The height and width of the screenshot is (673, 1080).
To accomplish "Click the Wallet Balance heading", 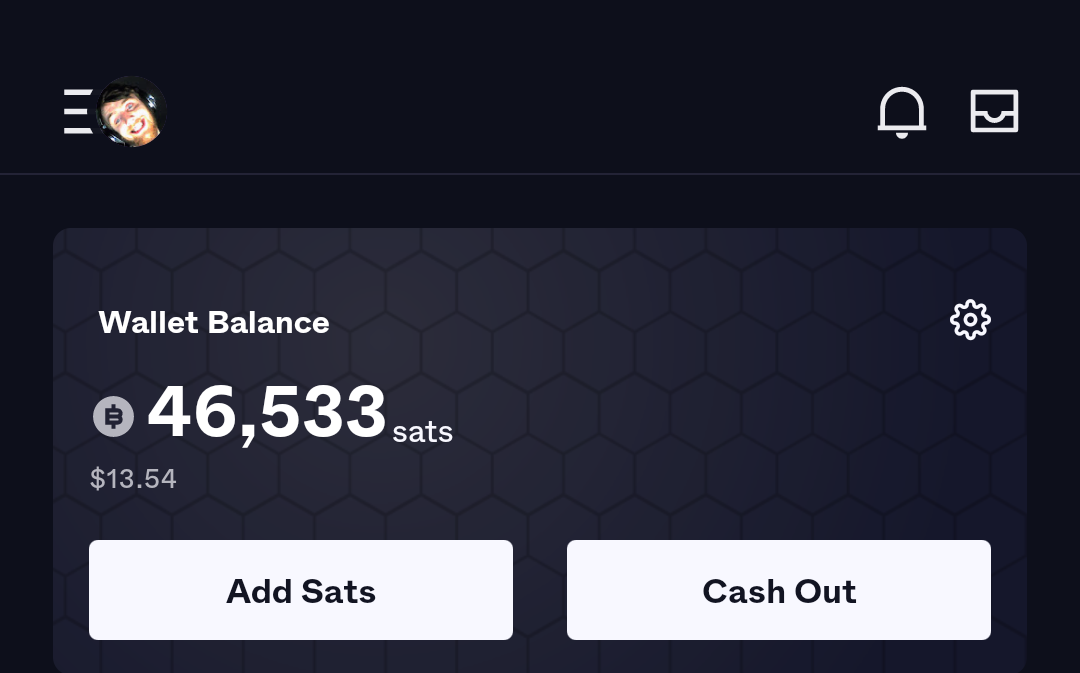I will [214, 322].
